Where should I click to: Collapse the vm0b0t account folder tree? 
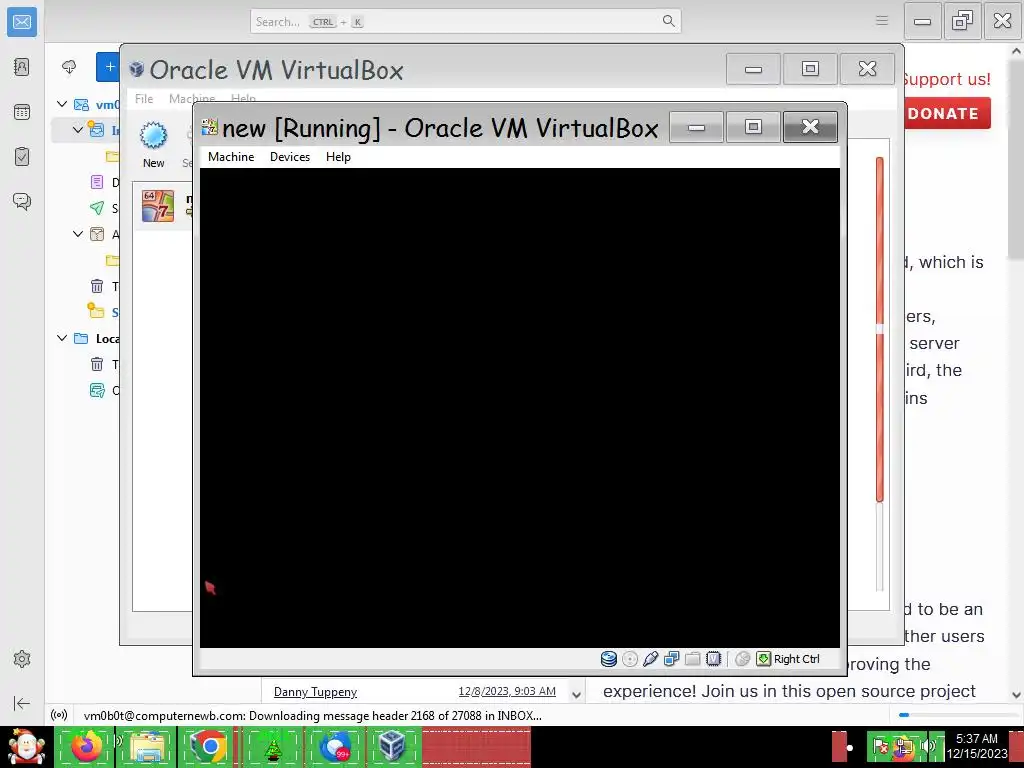(x=62, y=104)
